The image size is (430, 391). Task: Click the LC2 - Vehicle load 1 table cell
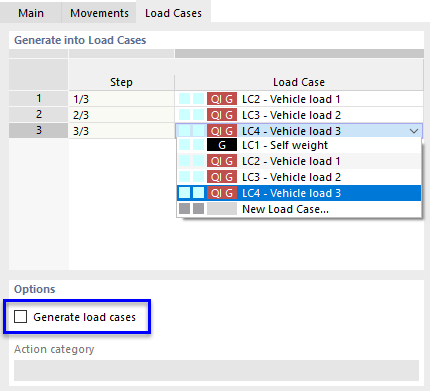coord(299,99)
